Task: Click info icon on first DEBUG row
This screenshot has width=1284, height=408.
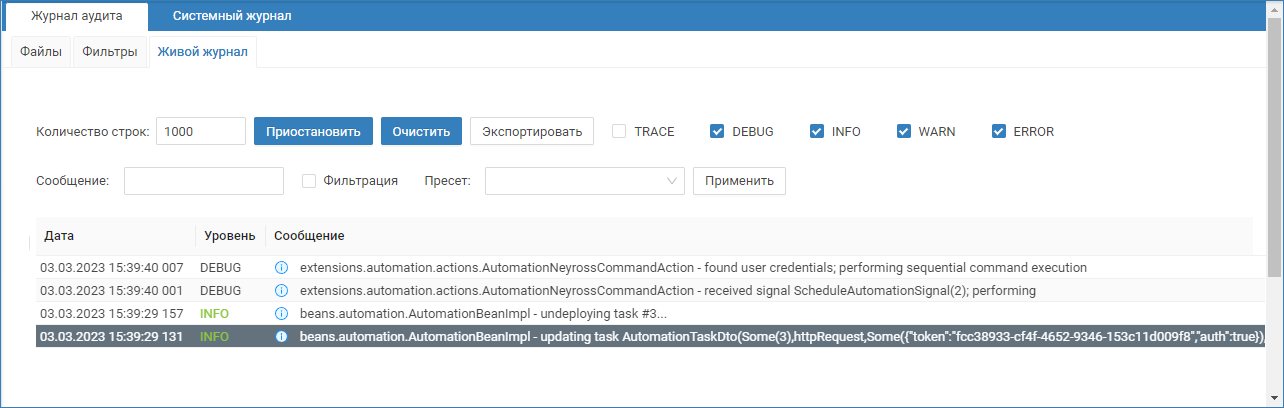Action: [x=281, y=268]
